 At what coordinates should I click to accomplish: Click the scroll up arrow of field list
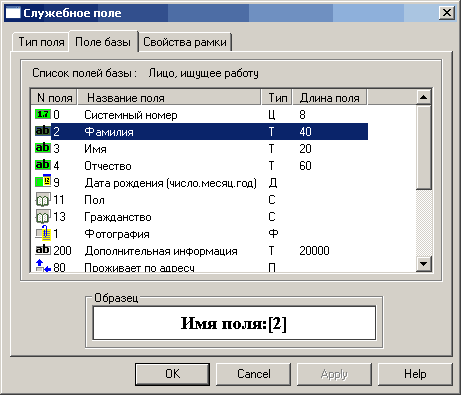point(424,97)
